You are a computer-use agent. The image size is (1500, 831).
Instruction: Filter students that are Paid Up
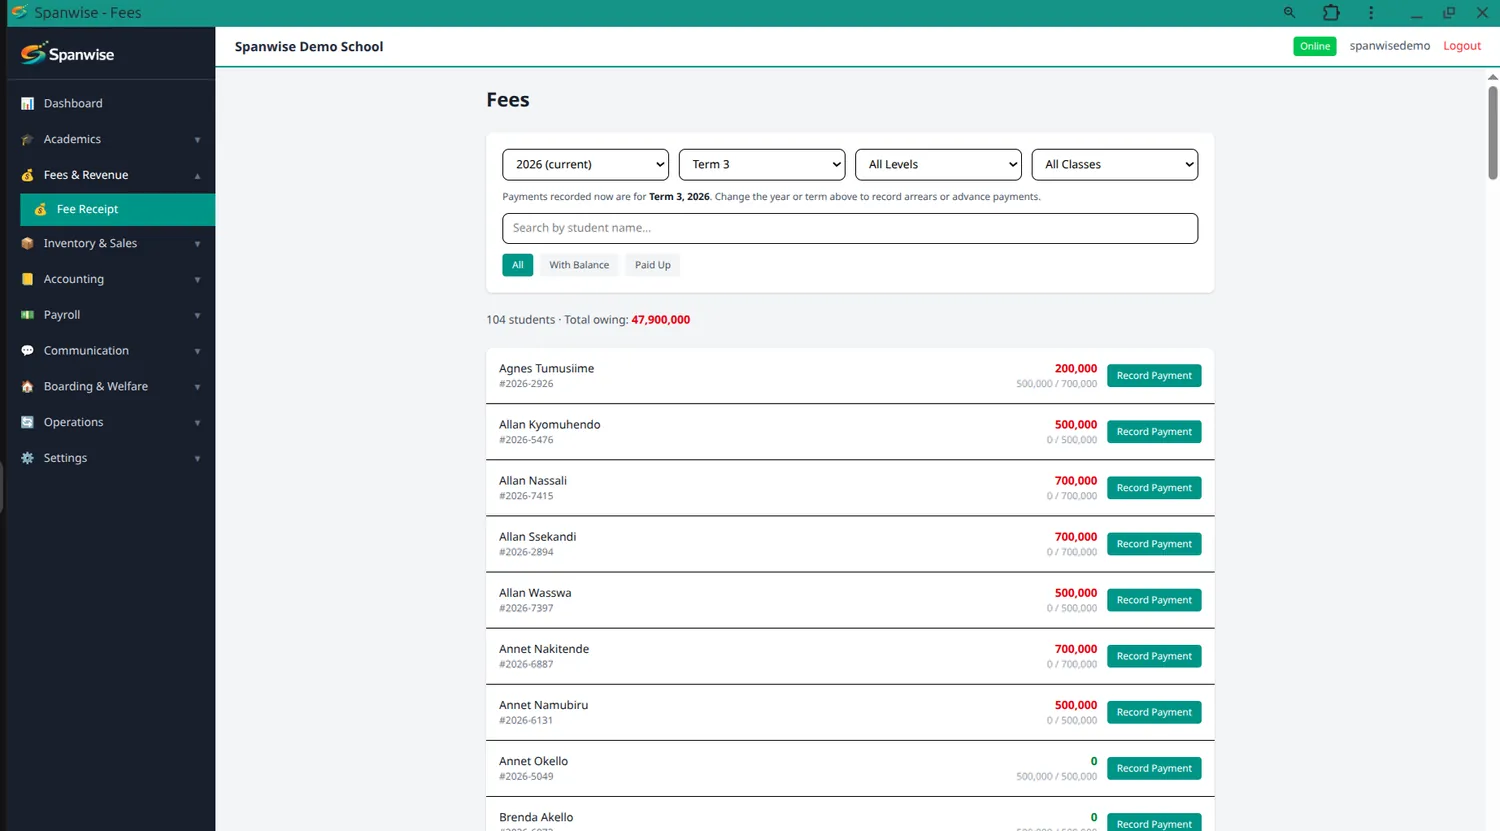pos(652,265)
